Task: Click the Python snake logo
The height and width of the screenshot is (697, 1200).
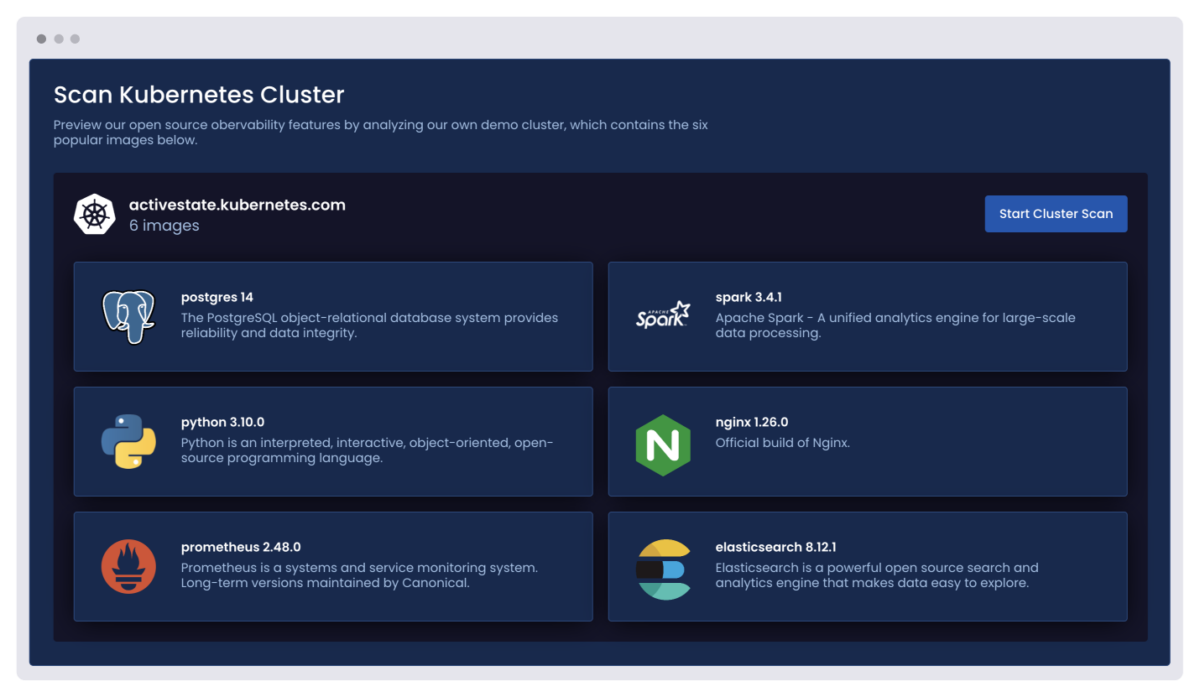Action: 128,441
